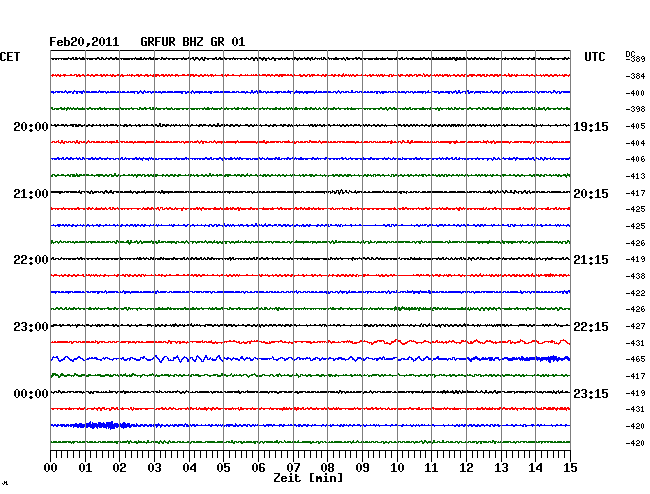Image resolution: width=650 pixels, height=494 pixels.
Task: Click the DC offset value -413
Action: point(635,176)
